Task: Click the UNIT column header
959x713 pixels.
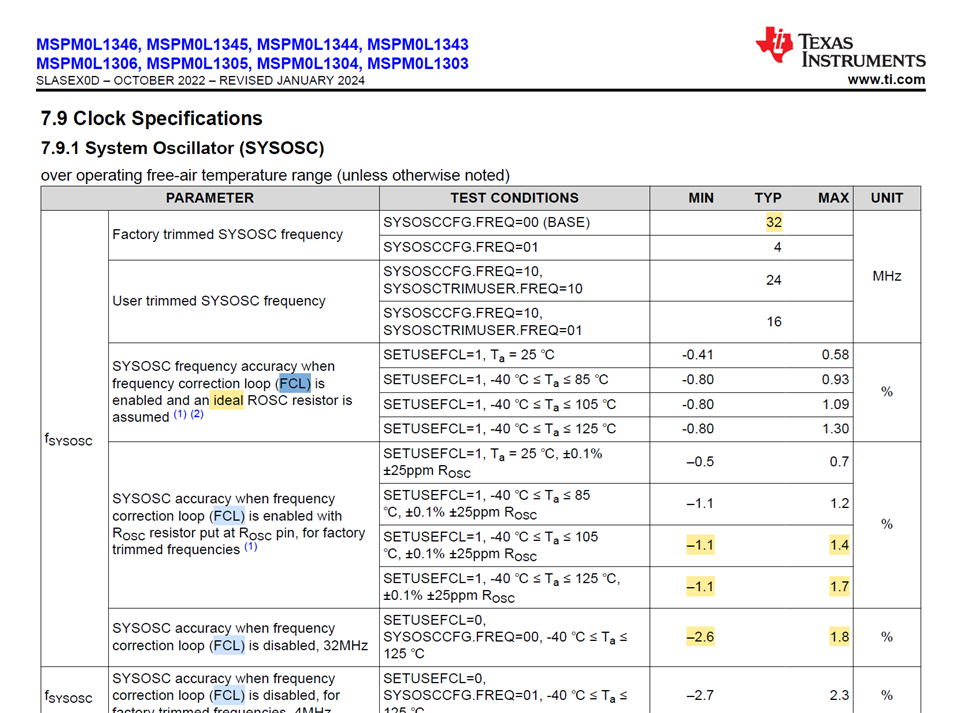Action: (887, 198)
